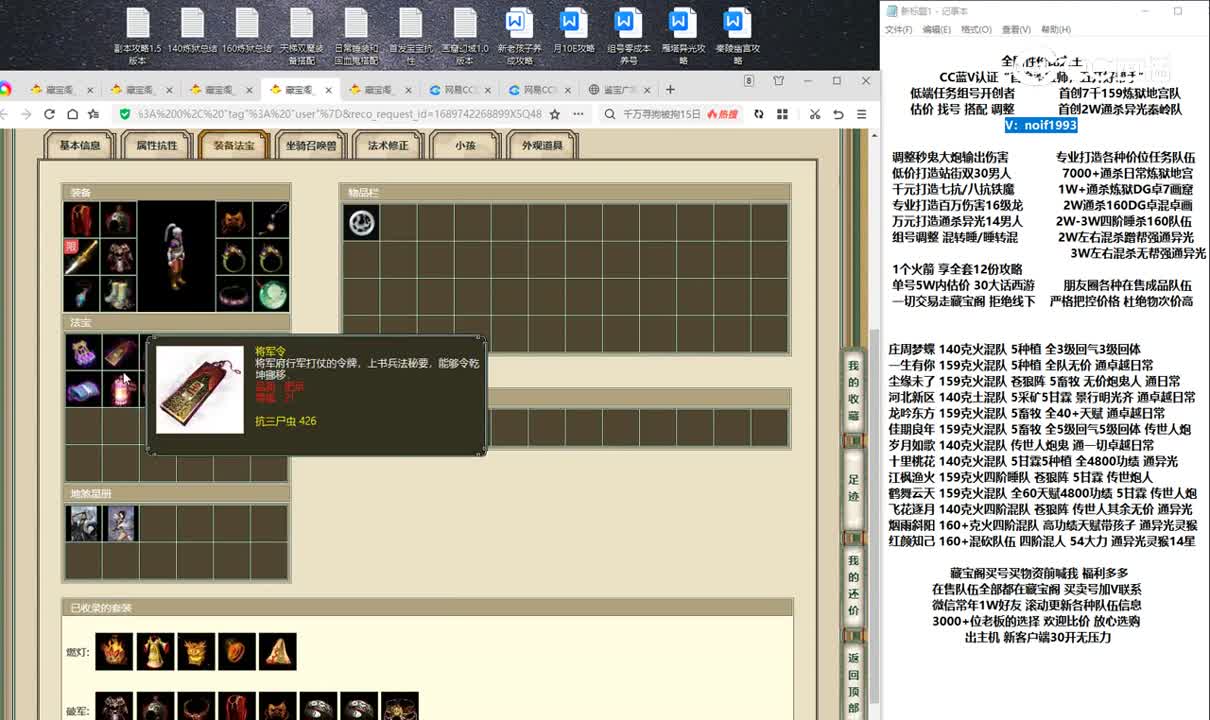
Task: Select the green jade orb equipment icon
Action: 271,293
